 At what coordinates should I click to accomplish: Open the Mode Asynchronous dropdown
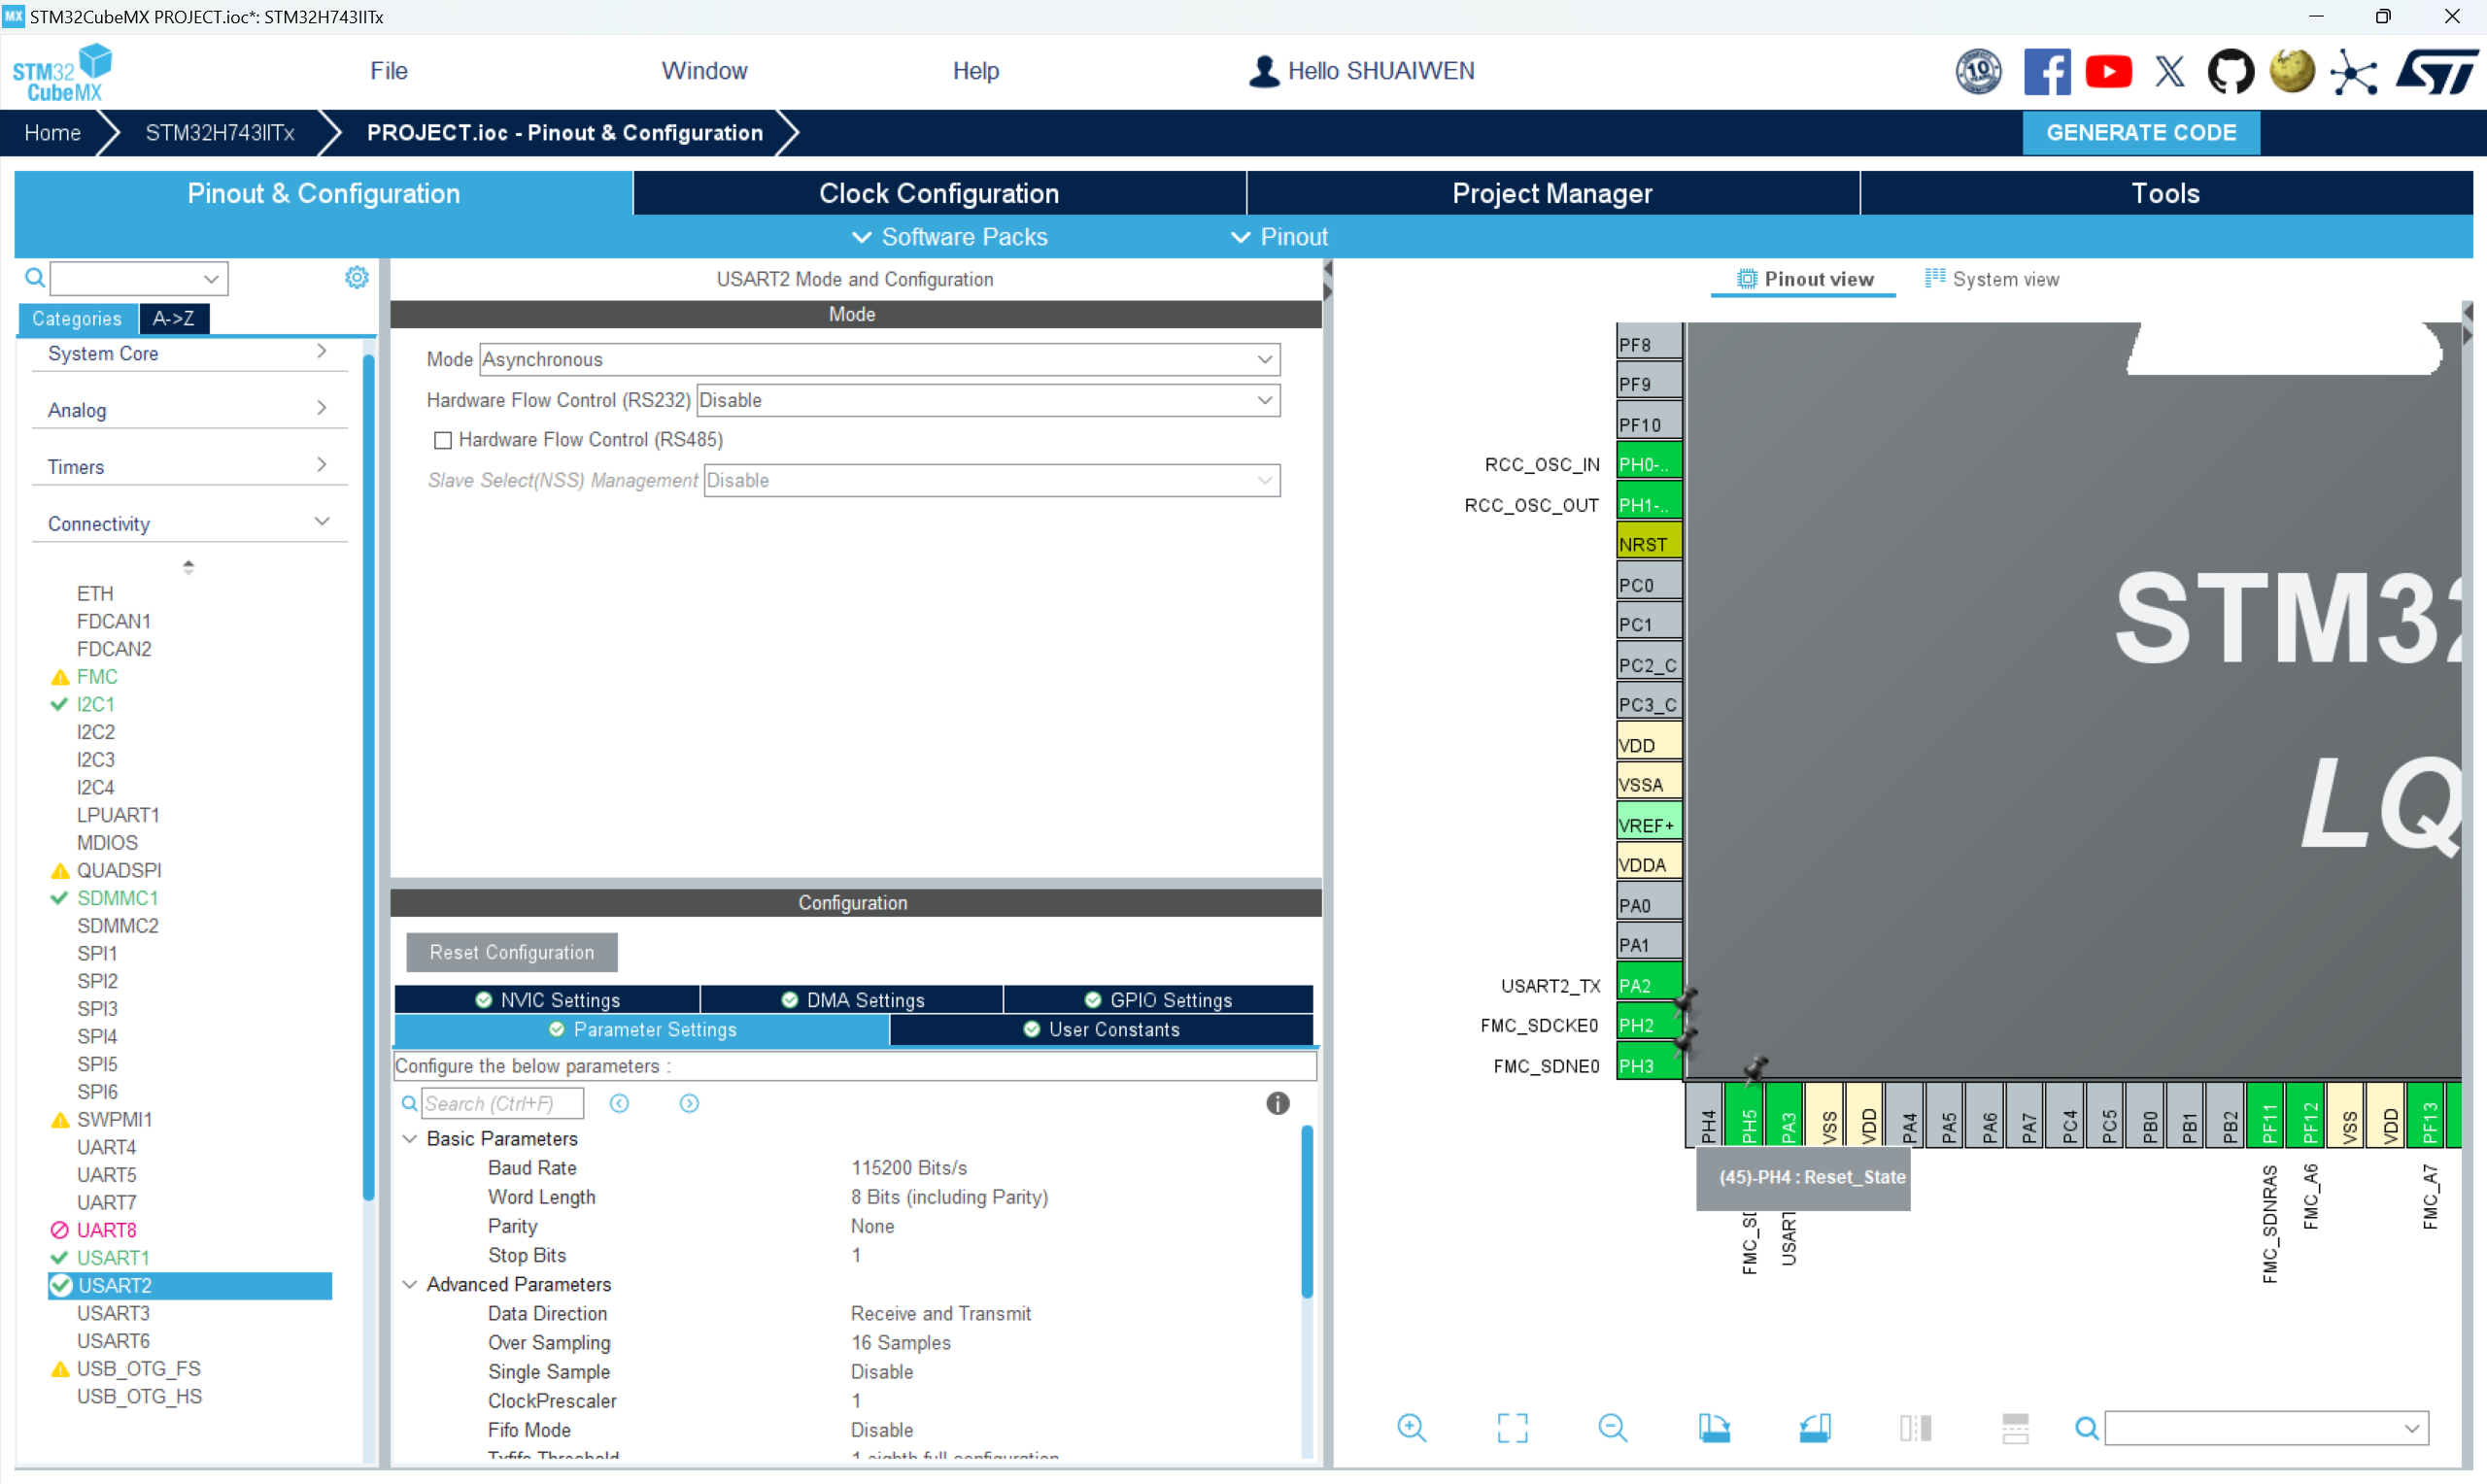(x=879, y=359)
